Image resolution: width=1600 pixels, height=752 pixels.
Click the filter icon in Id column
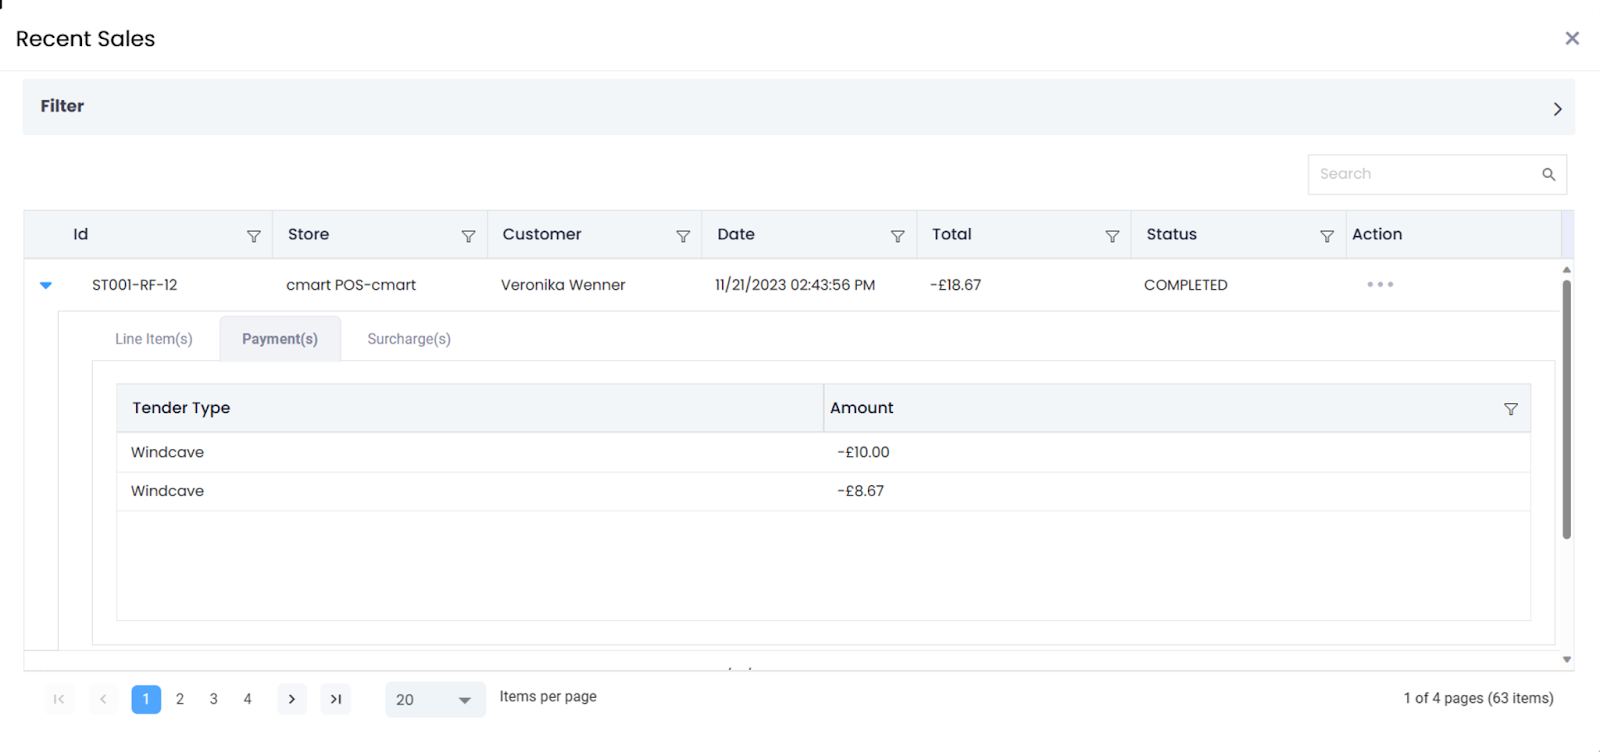tap(253, 236)
